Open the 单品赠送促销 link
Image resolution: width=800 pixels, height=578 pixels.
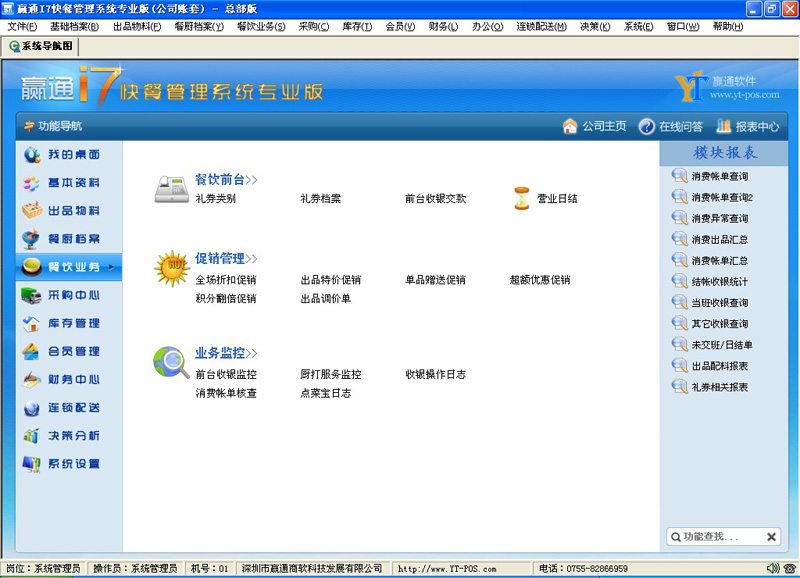[435, 280]
